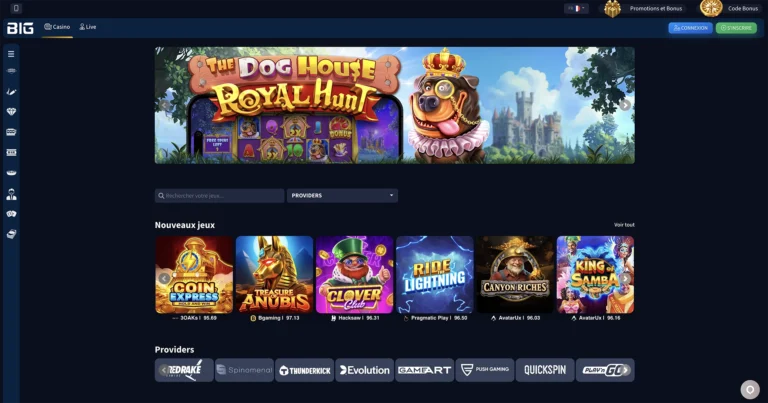Image resolution: width=768 pixels, height=403 pixels.
Task: Open the live dealer person icon
Action: pyautogui.click(x=11, y=194)
